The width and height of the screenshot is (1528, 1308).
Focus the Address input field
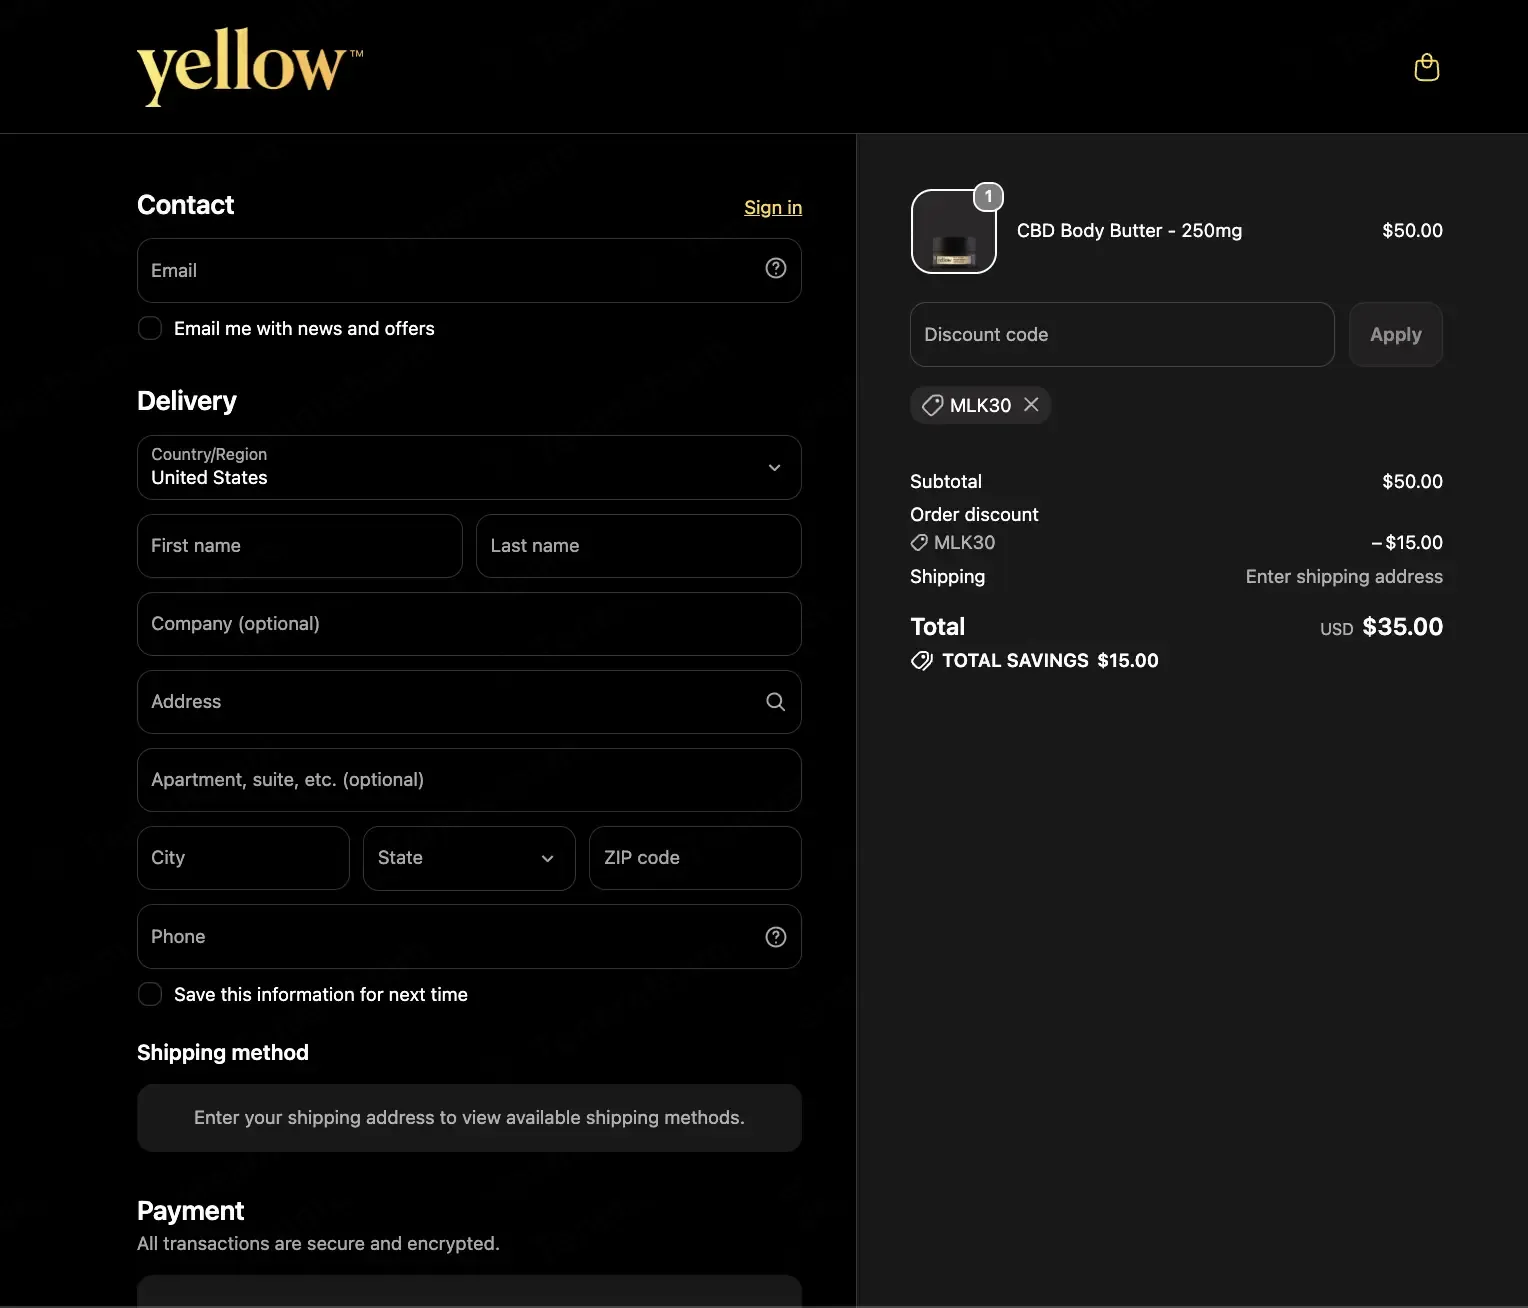click(469, 702)
